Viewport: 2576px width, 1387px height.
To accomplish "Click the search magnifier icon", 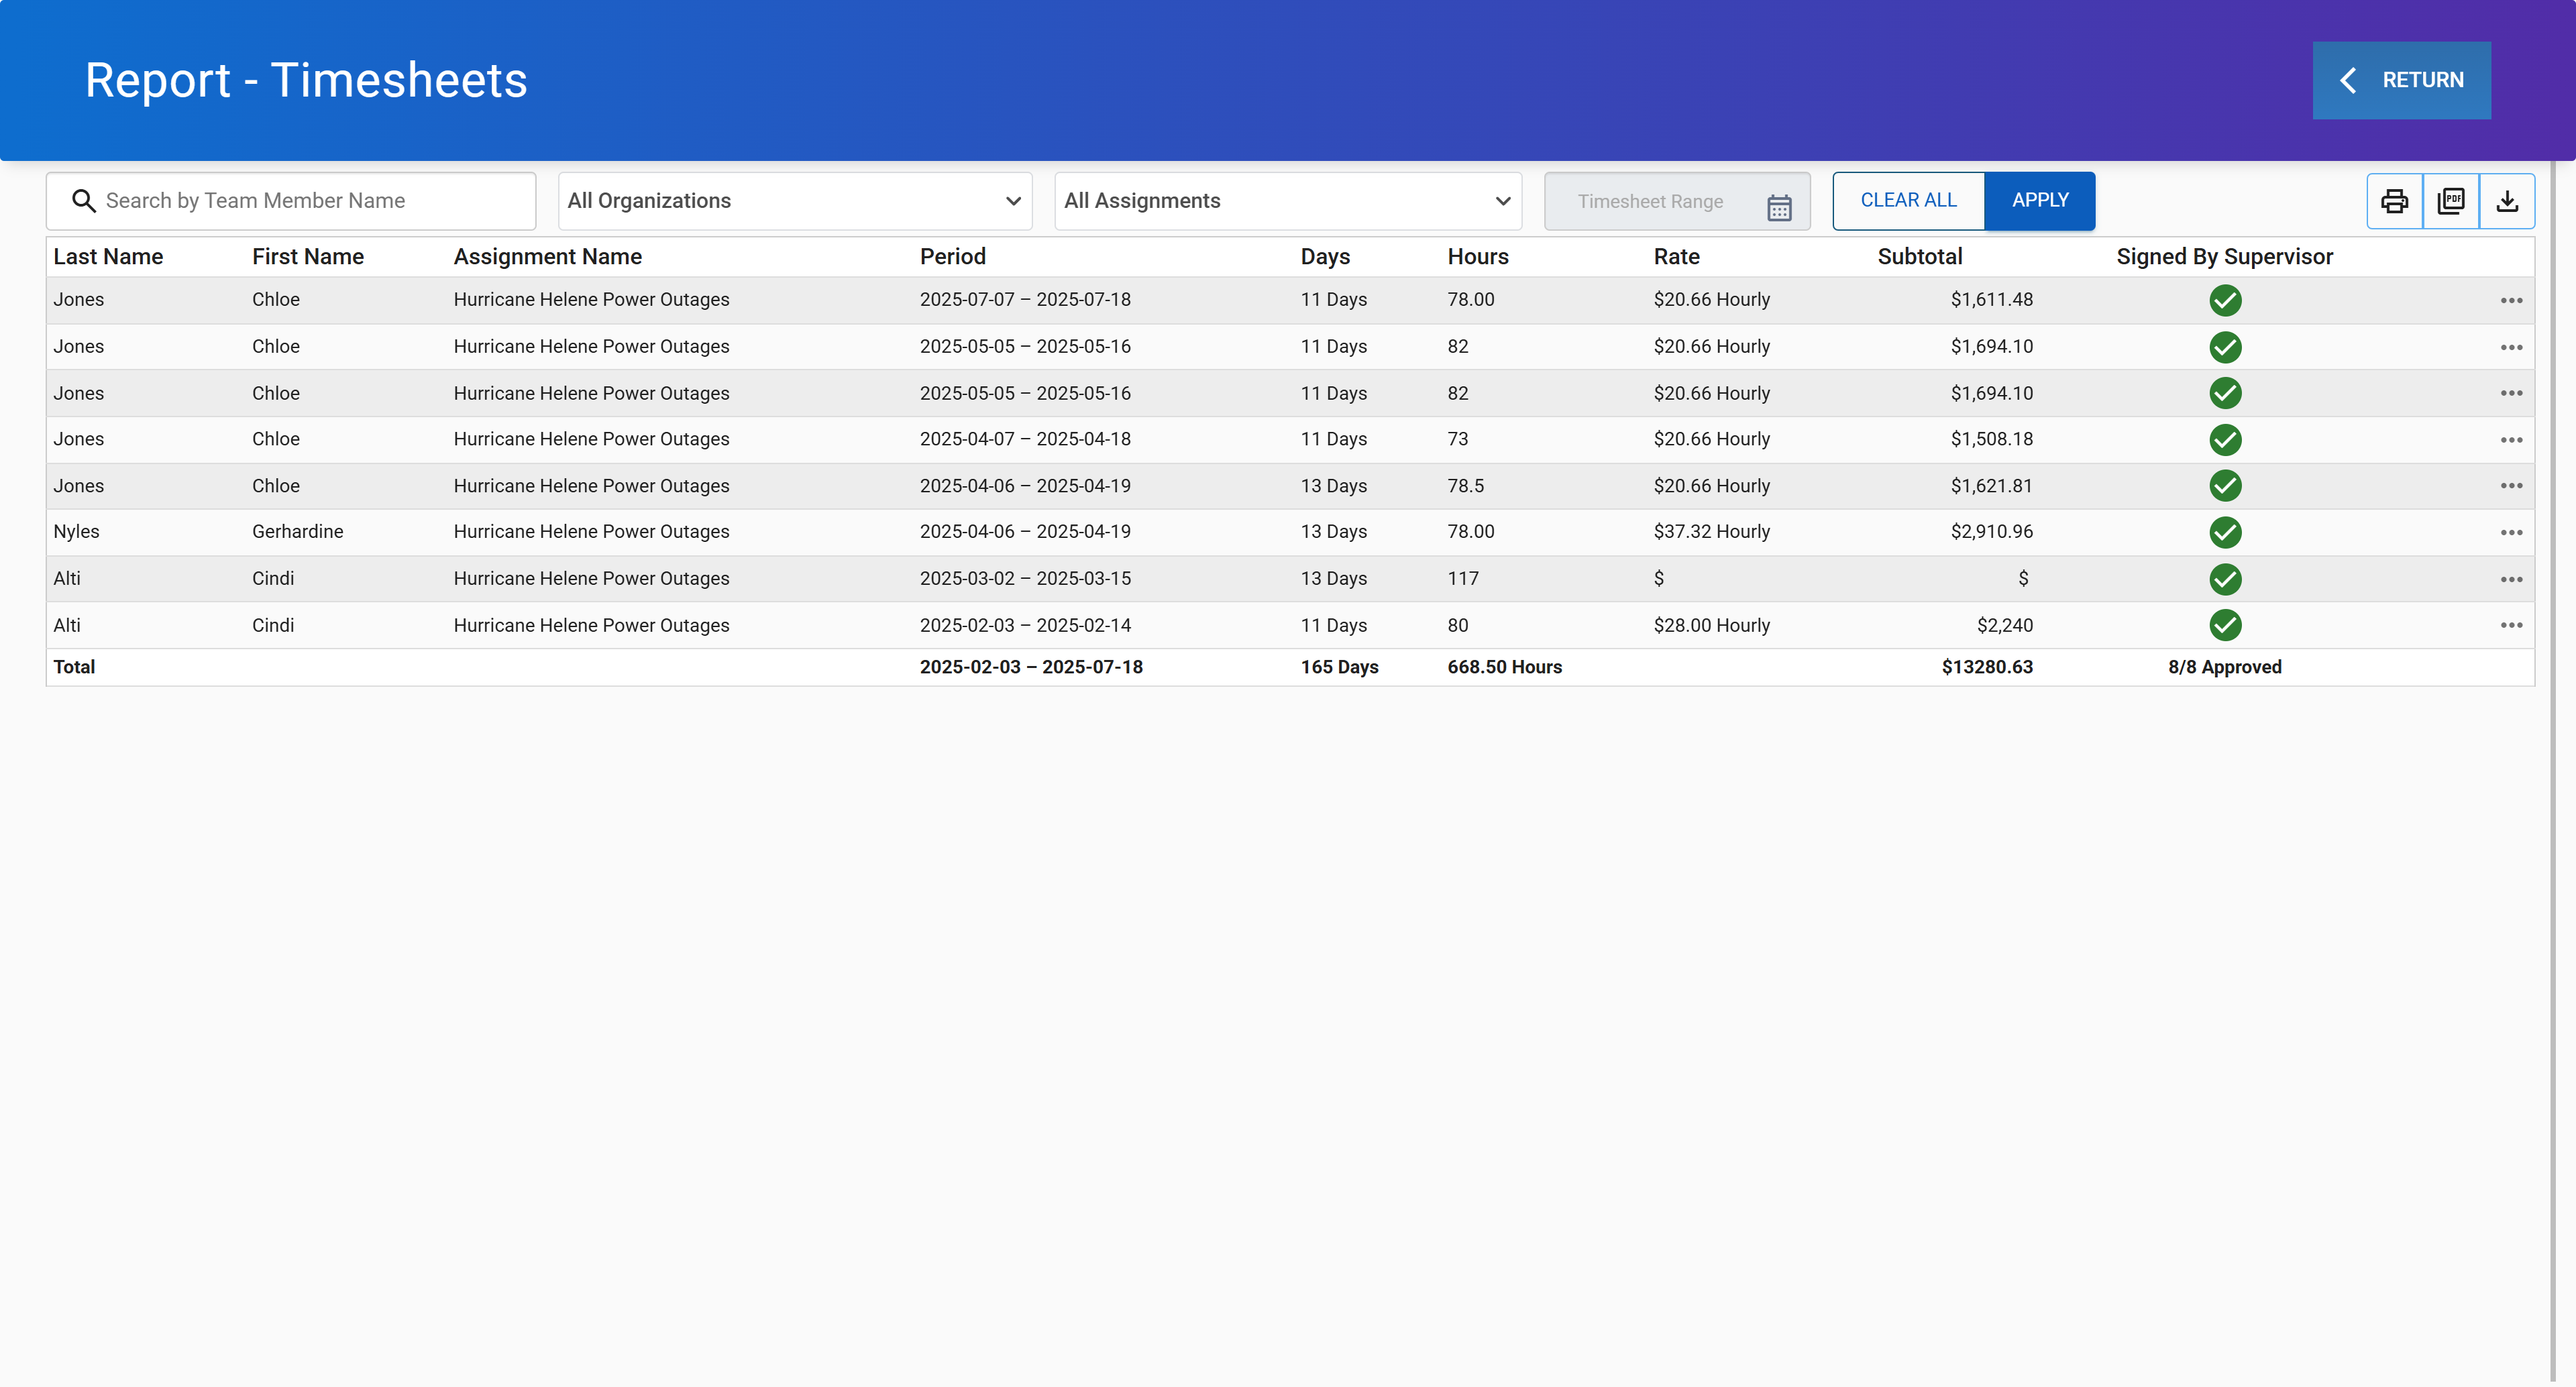I will 85,201.
